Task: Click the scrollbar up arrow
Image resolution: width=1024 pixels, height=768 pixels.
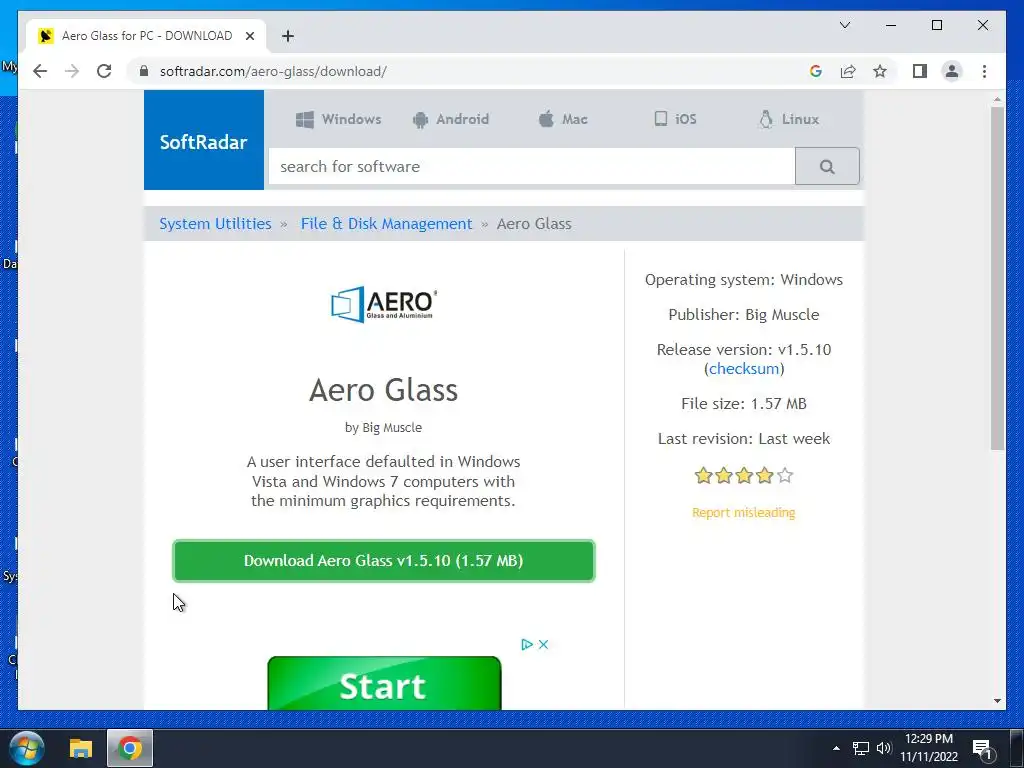Action: coord(997,99)
